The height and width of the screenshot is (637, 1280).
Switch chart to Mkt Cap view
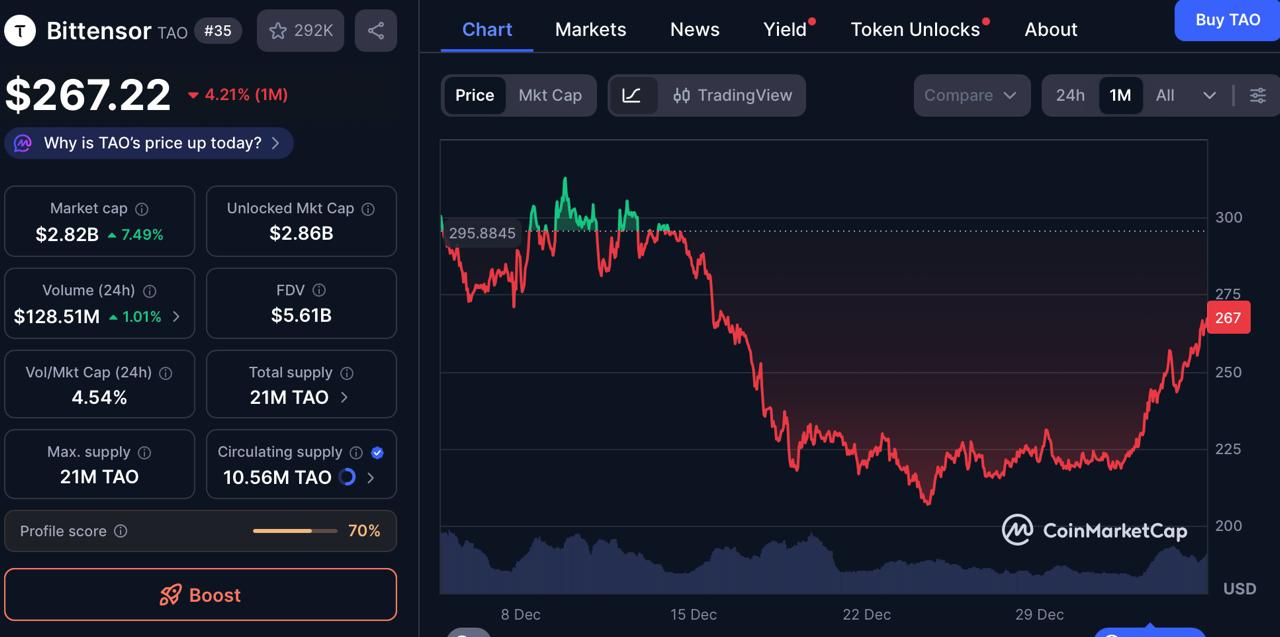pos(550,95)
